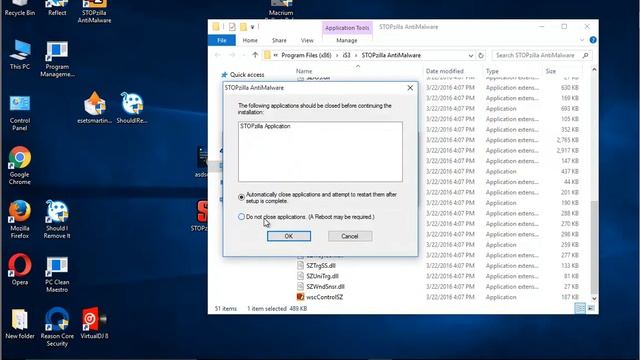Sort files by the Type column

(492, 71)
